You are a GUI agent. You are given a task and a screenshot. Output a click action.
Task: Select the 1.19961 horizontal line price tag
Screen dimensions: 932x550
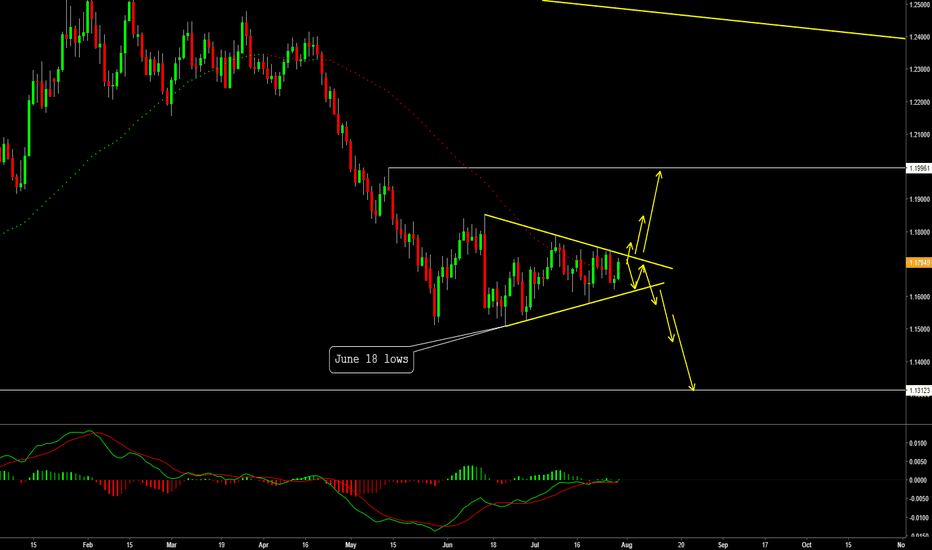point(919,168)
